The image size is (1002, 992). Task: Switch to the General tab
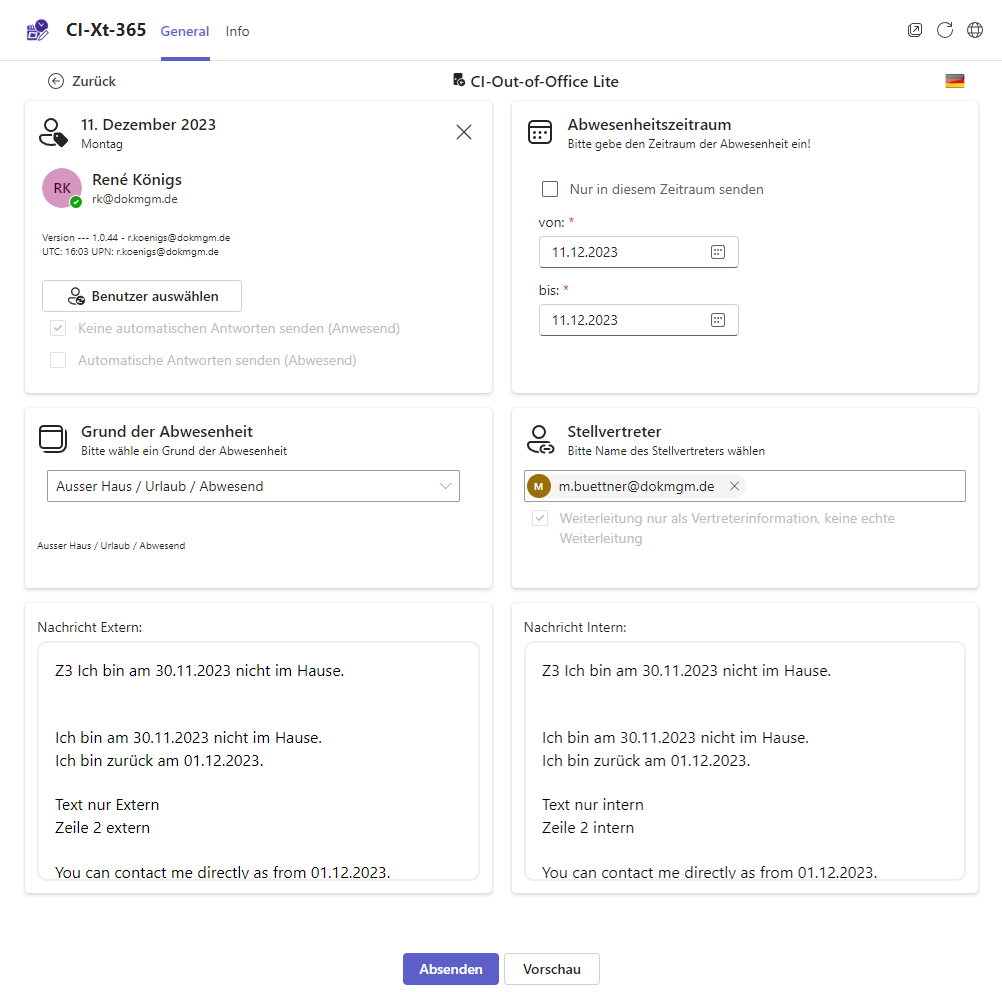pos(185,31)
